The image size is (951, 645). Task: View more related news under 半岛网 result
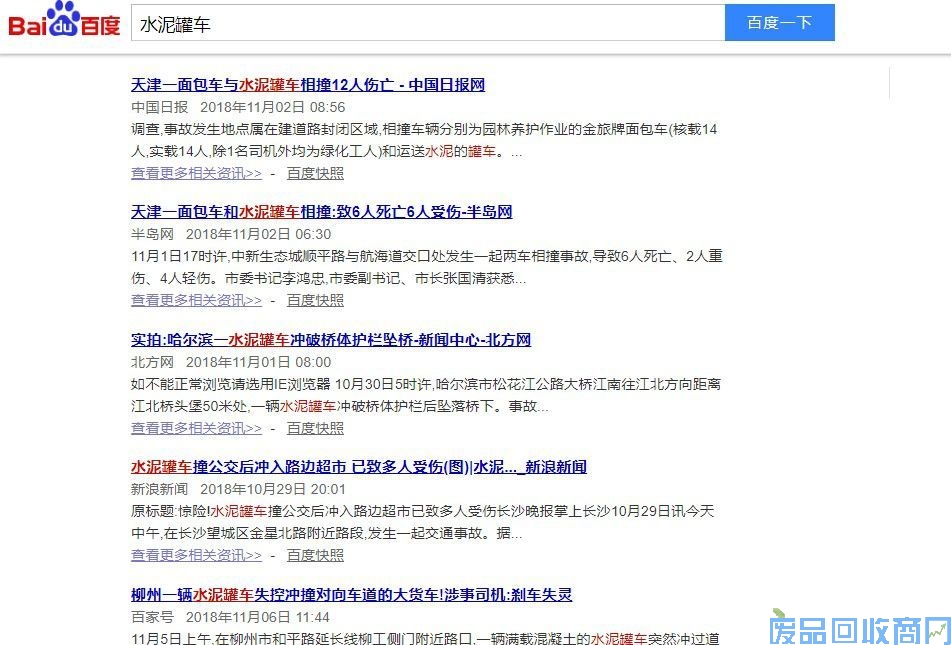[x=196, y=300]
